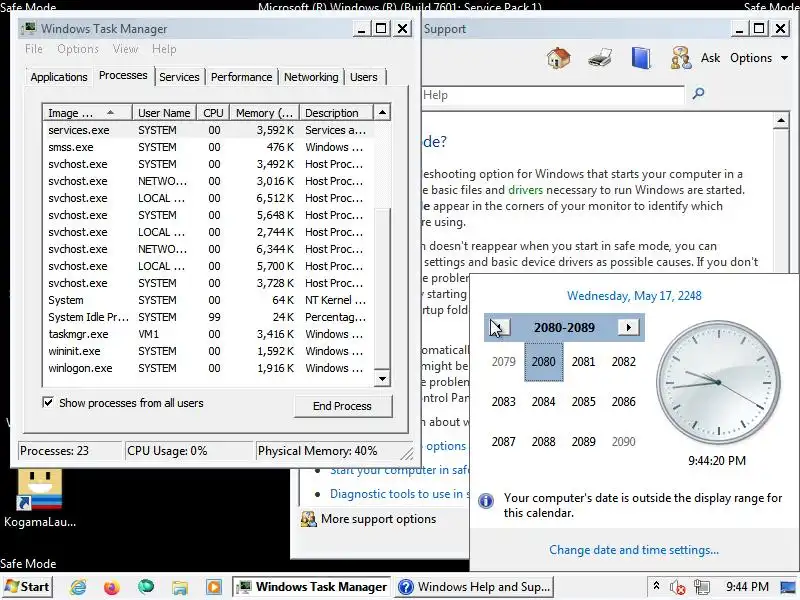Select year 2085 in calendar

(x=583, y=402)
